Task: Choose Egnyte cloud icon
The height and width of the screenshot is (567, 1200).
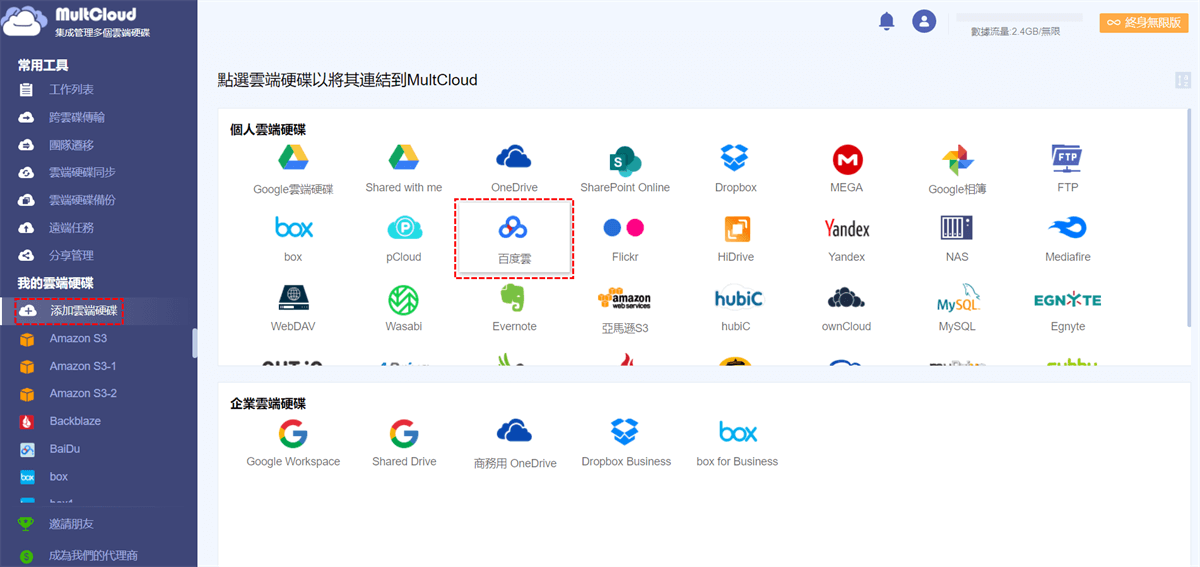Action: tap(1067, 299)
